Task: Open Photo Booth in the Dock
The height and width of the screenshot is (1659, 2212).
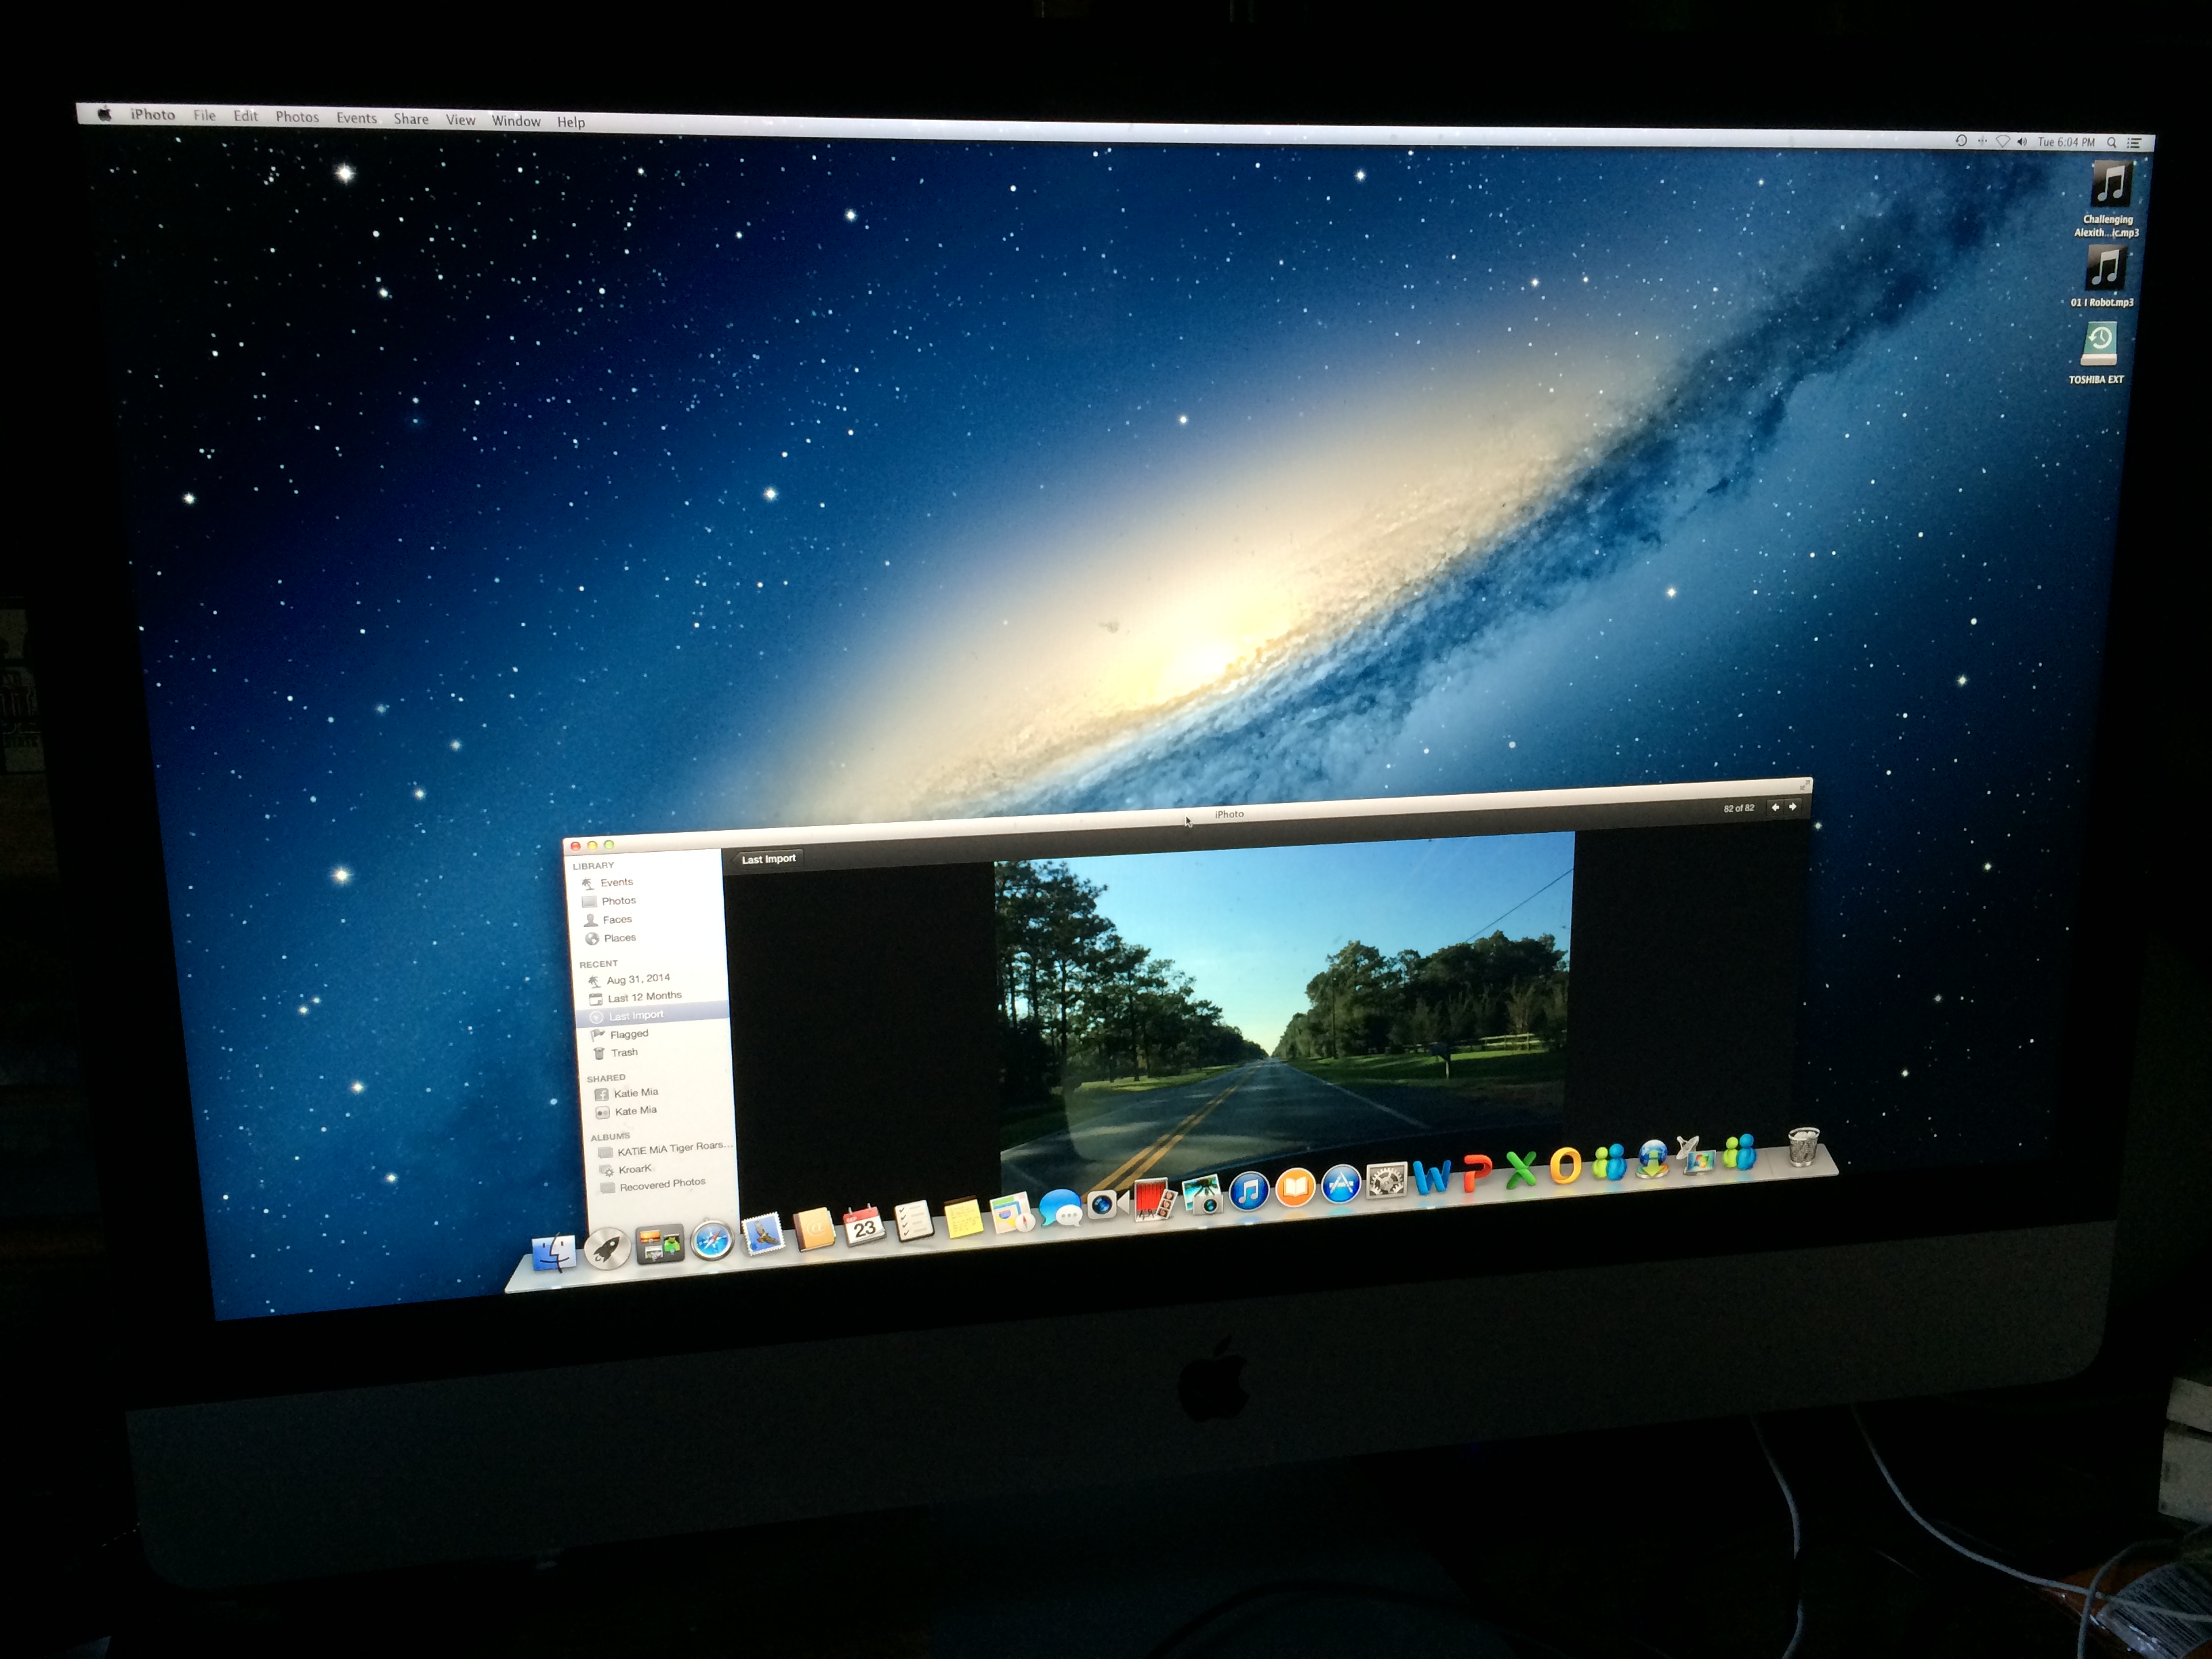Action: 1153,1199
